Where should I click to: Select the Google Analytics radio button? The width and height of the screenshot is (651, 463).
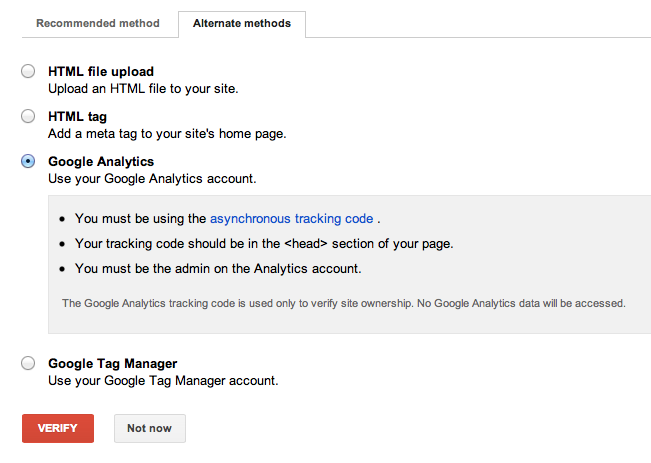point(28,161)
